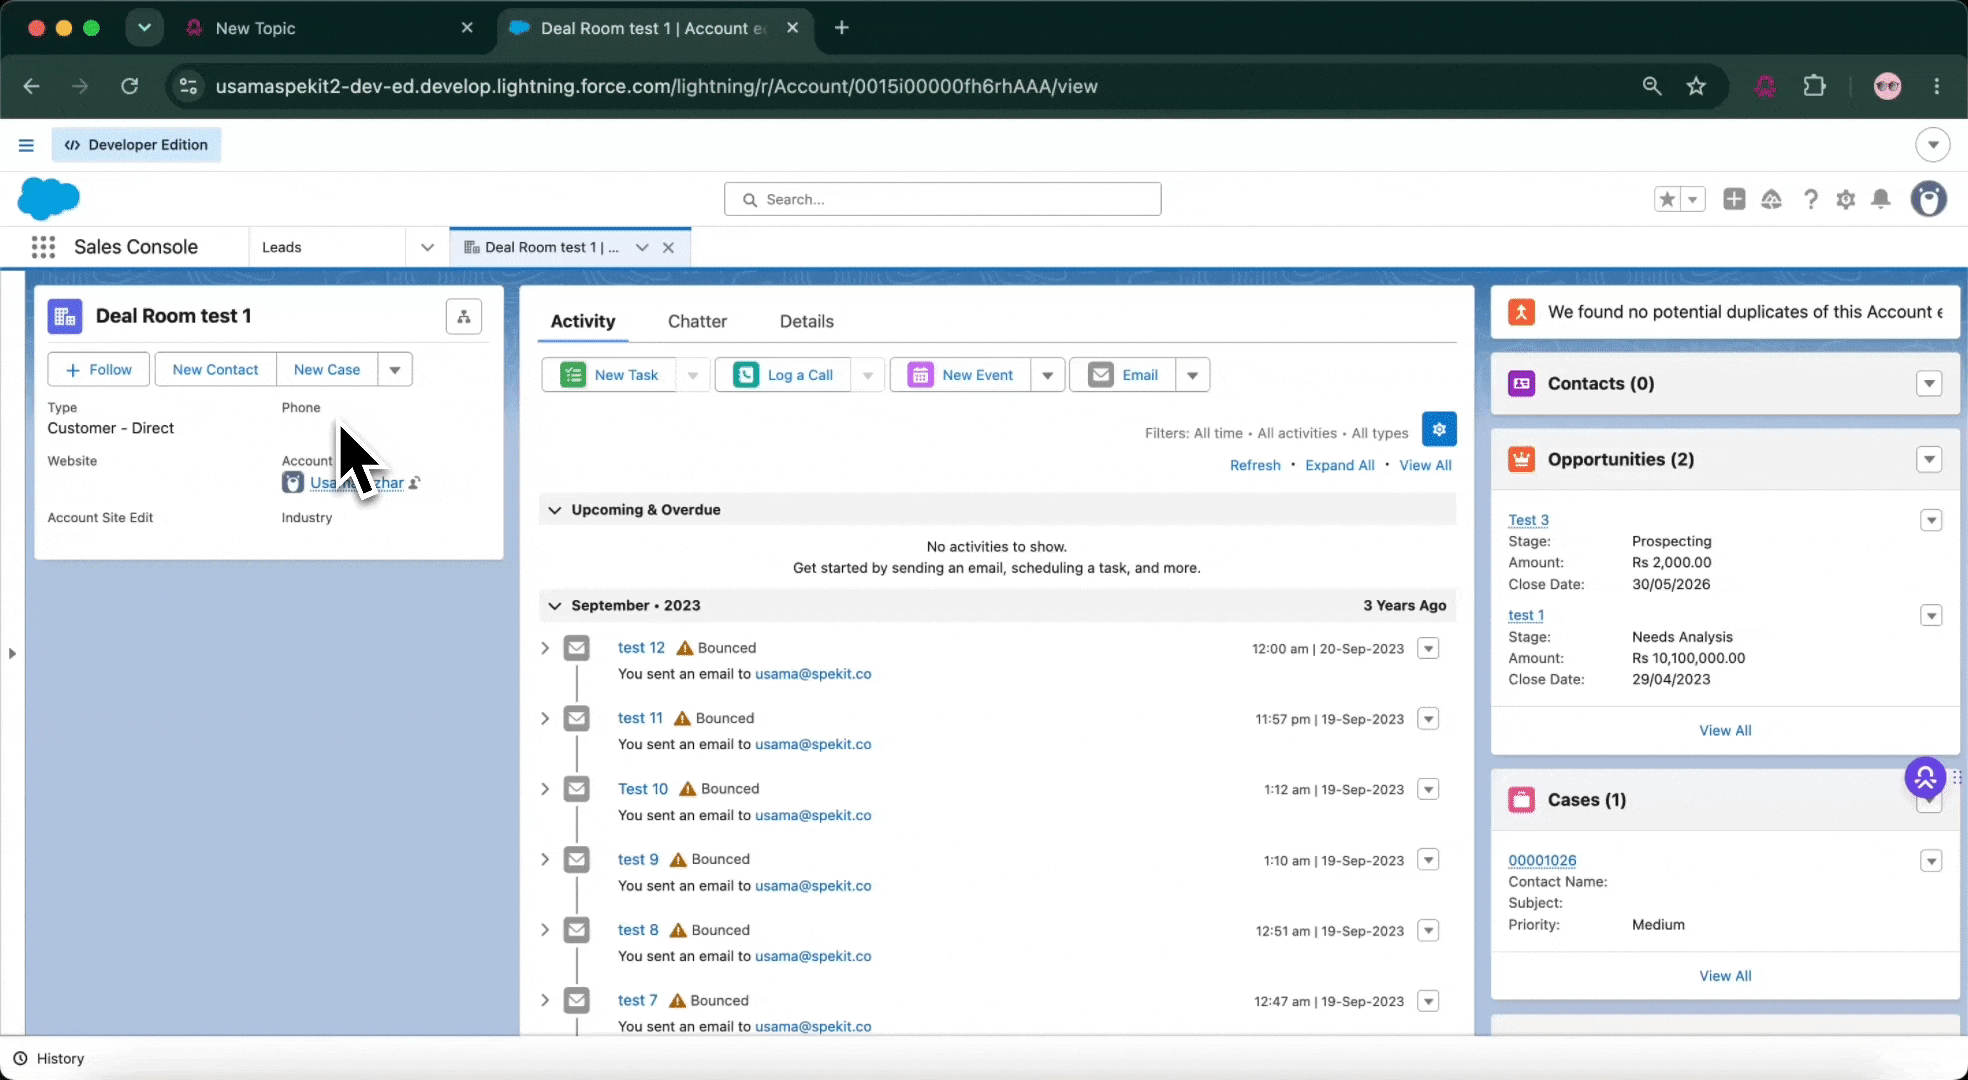This screenshot has height=1080, width=1968.
Task: Open the Notifications bell
Action: 1881,199
